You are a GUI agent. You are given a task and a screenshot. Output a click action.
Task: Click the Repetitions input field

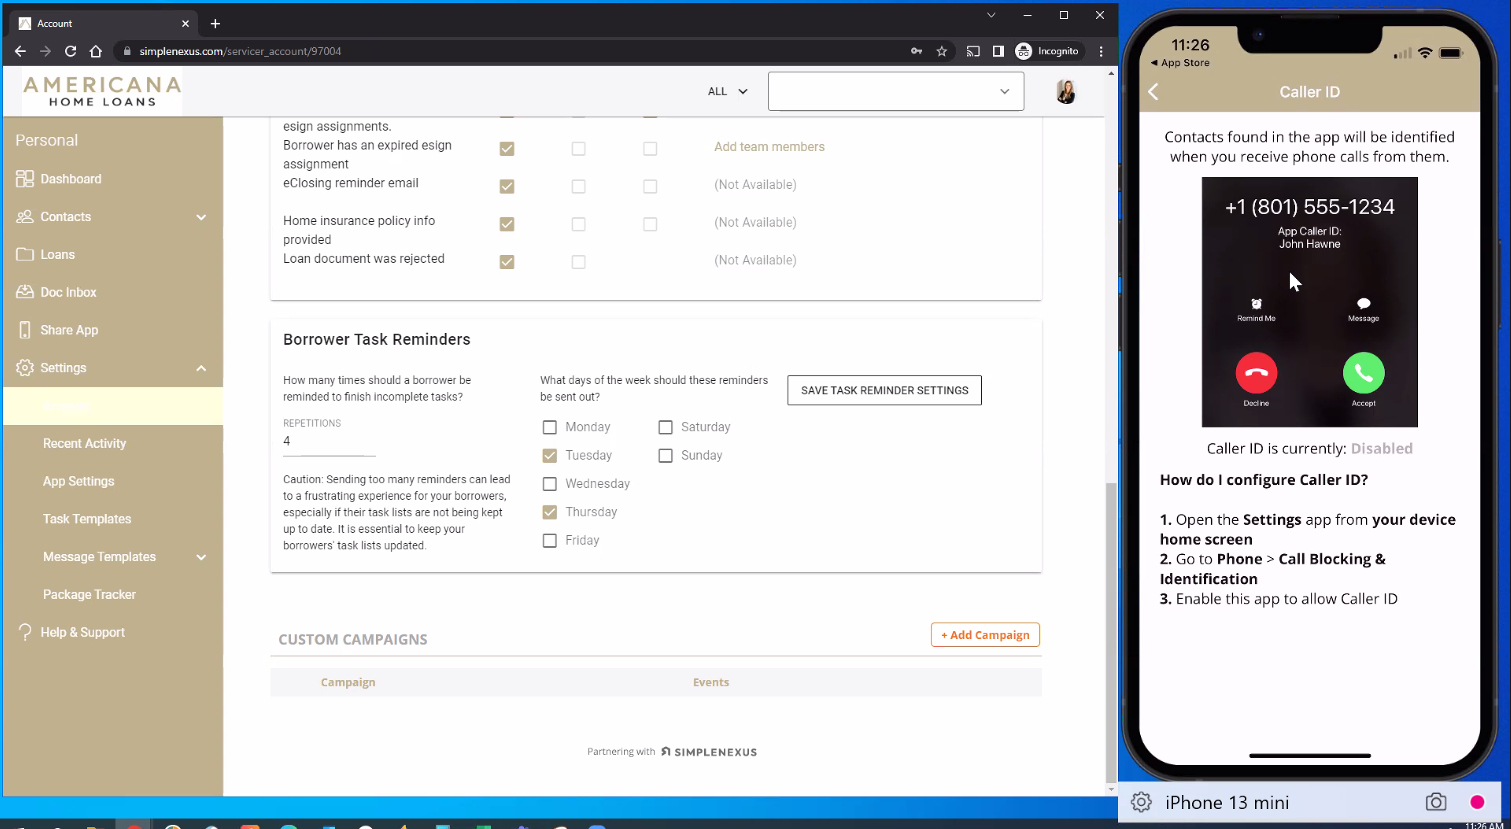tap(328, 442)
